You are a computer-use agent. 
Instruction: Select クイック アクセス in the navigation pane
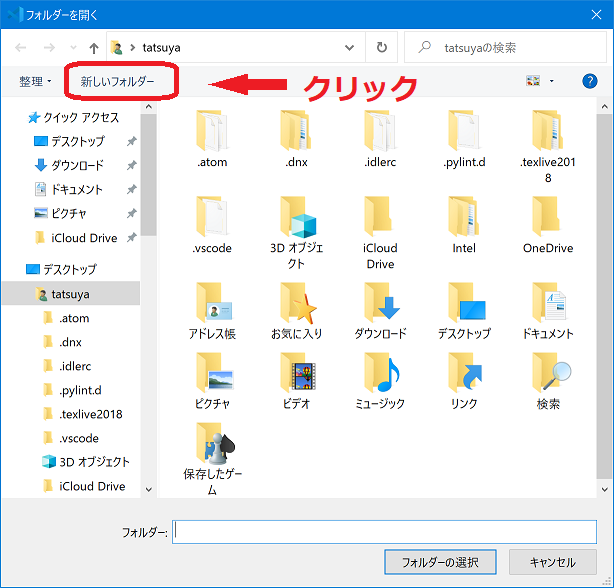click(73, 117)
